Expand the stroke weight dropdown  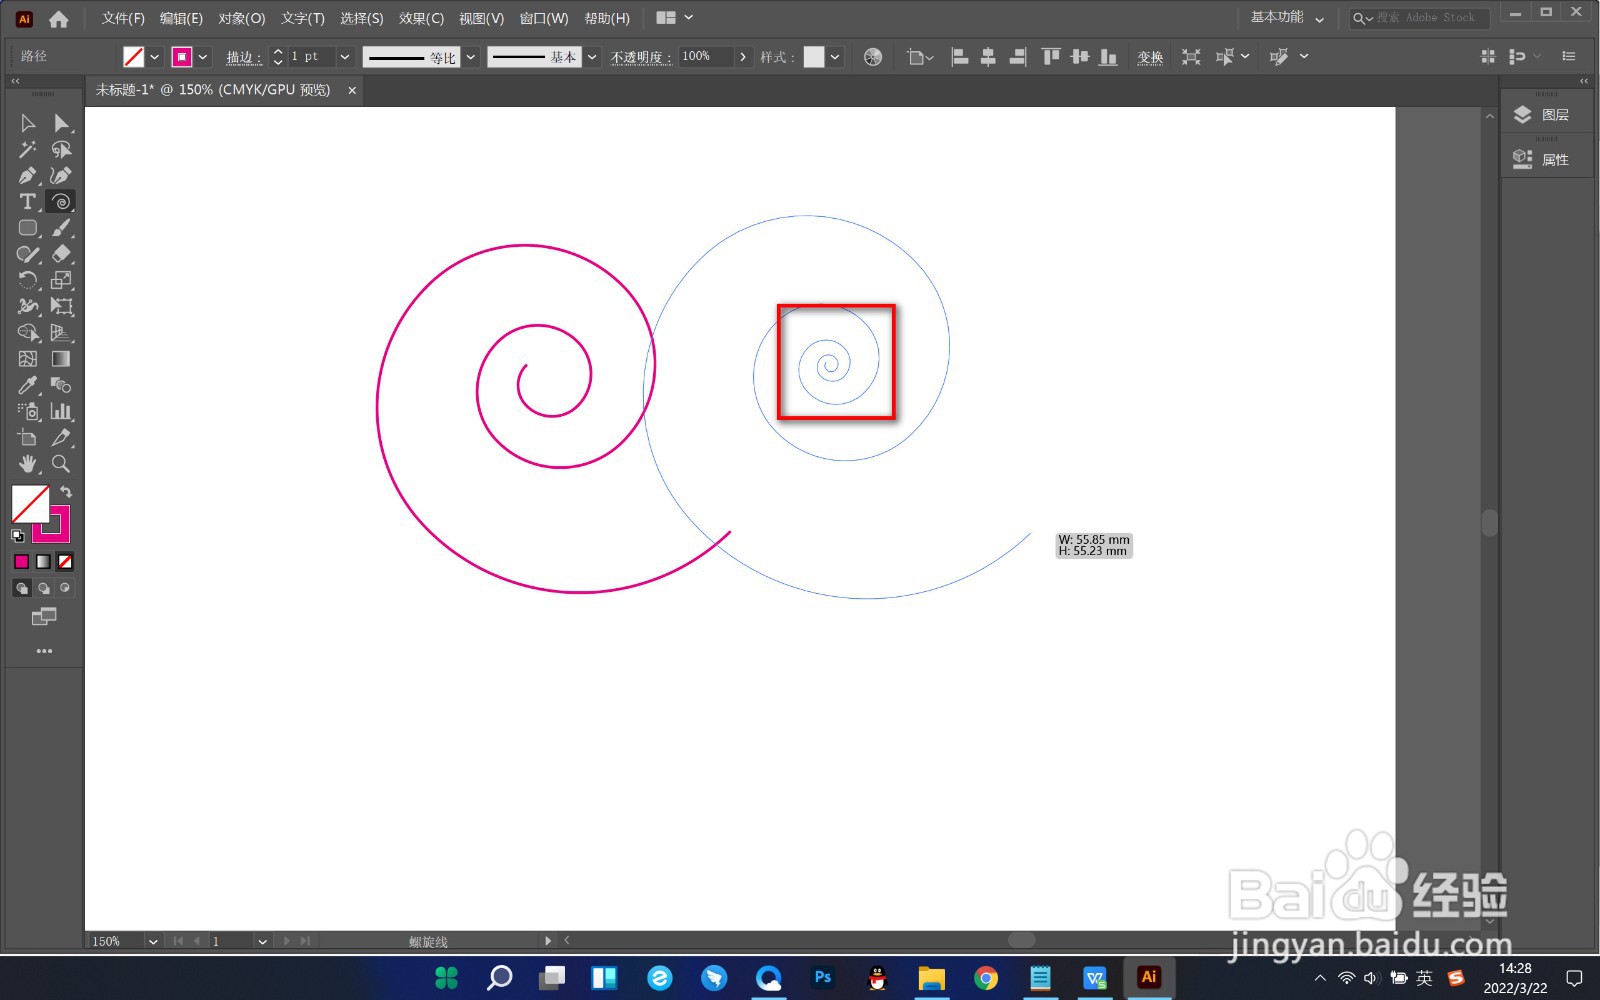pyautogui.click(x=345, y=57)
